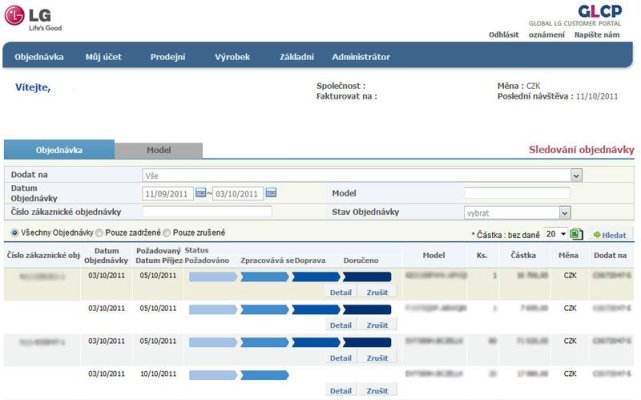Click the Napište nám link

[596, 34]
